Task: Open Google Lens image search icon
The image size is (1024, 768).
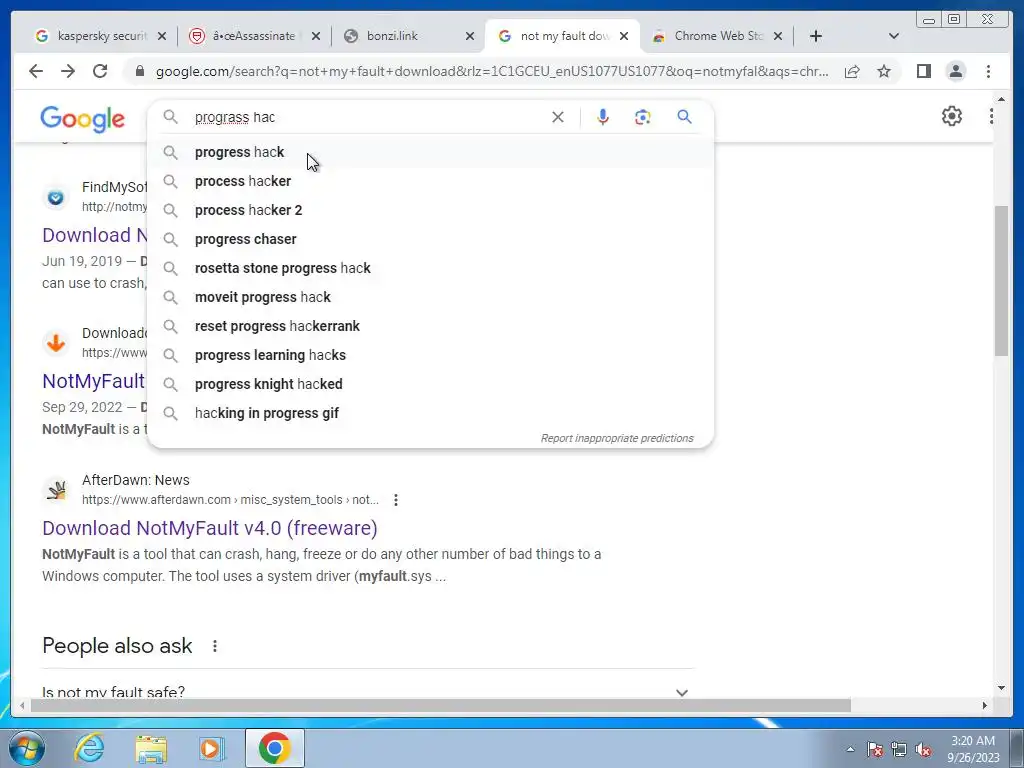Action: (x=643, y=117)
